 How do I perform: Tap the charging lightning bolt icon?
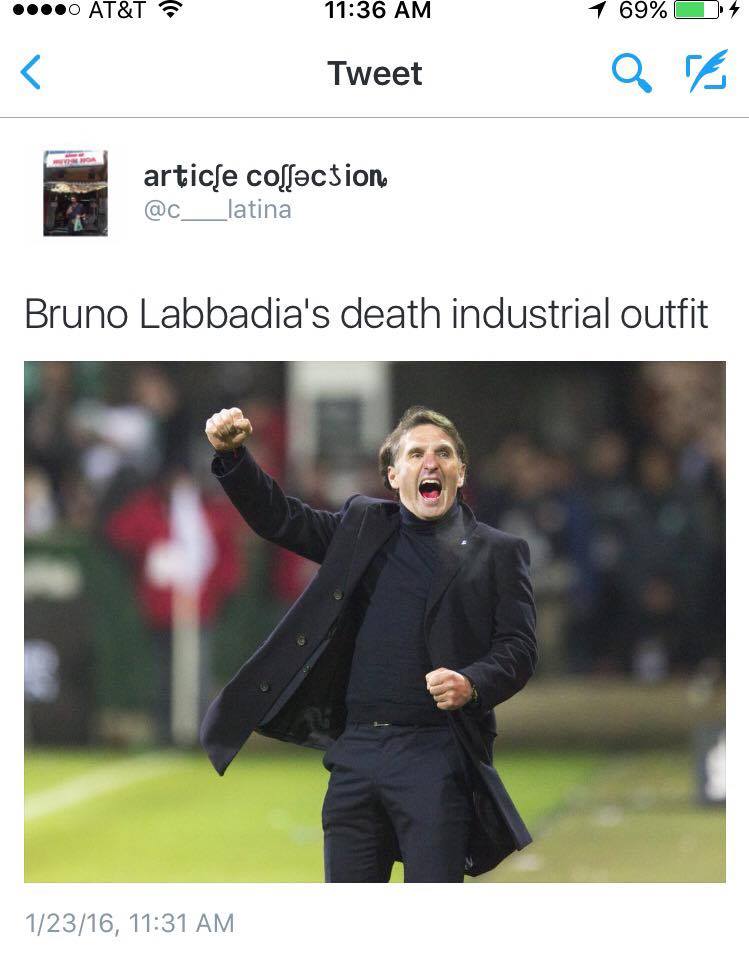coord(734,9)
